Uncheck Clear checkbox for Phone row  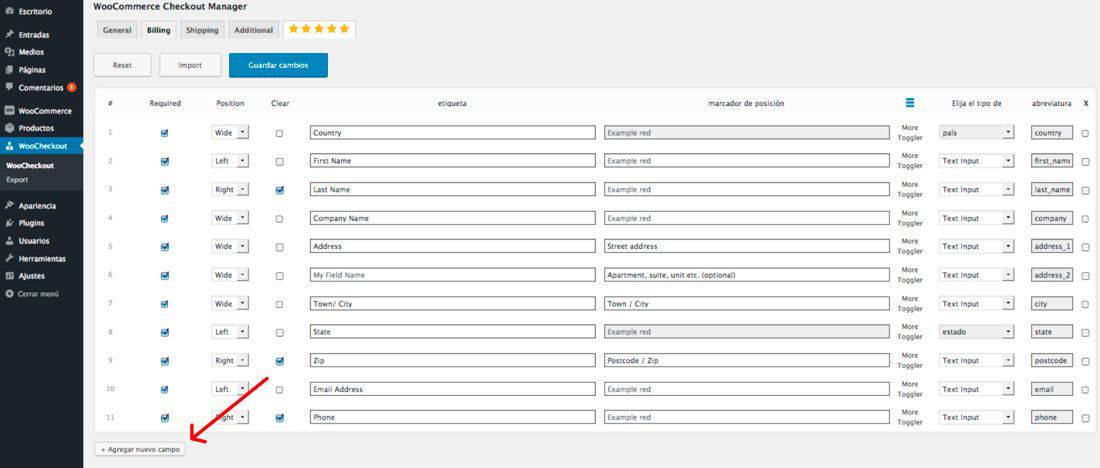click(280, 418)
